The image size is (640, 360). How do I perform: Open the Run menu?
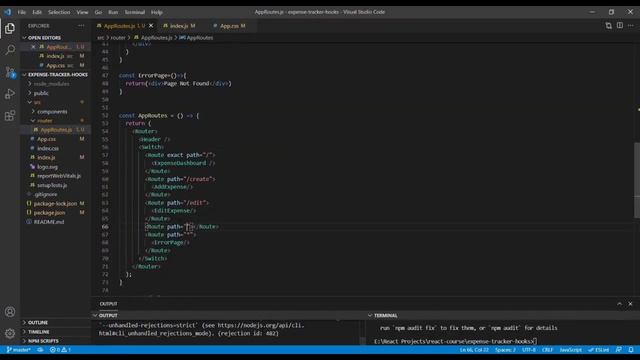click(113, 12)
